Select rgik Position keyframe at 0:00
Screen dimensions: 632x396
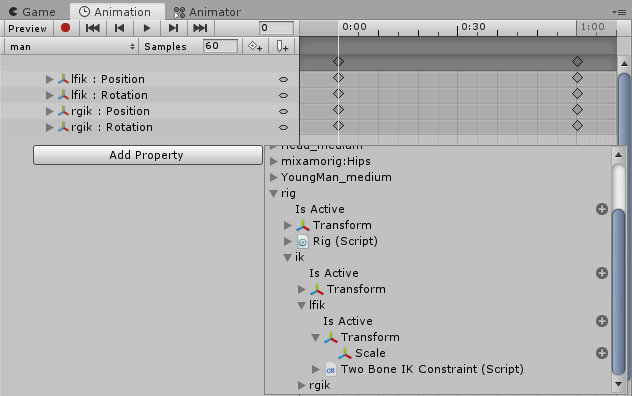click(x=338, y=110)
